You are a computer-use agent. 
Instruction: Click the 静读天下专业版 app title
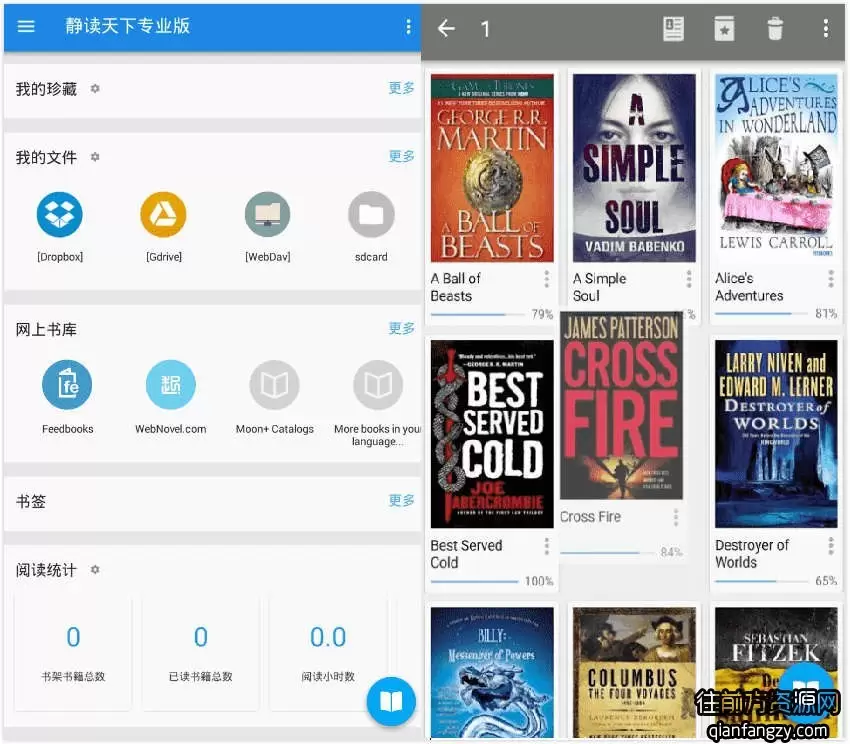[x=127, y=26]
